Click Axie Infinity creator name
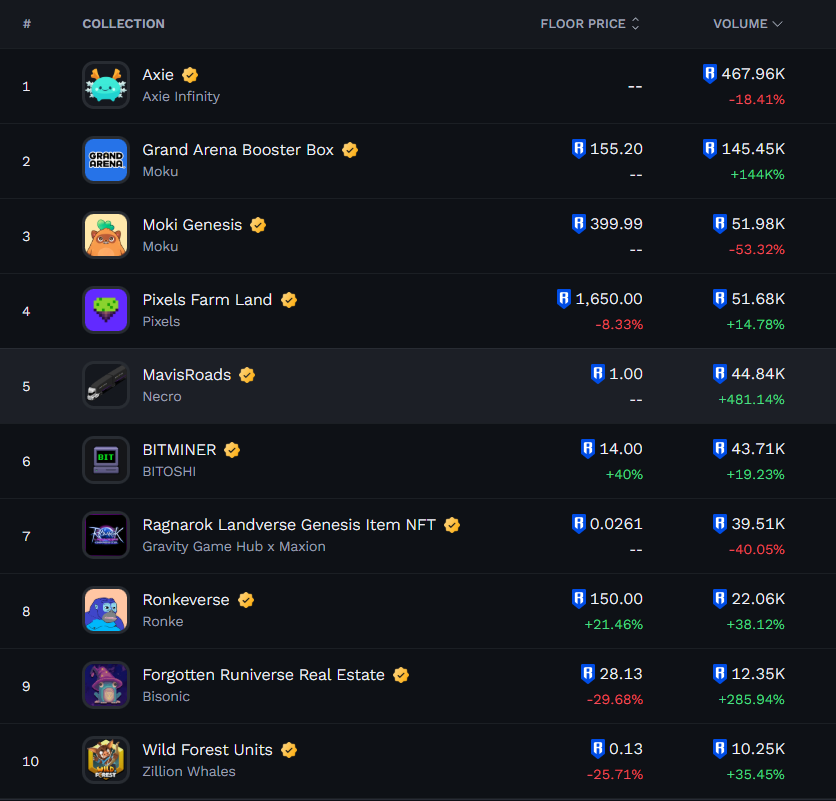The image size is (836, 801). tap(181, 97)
